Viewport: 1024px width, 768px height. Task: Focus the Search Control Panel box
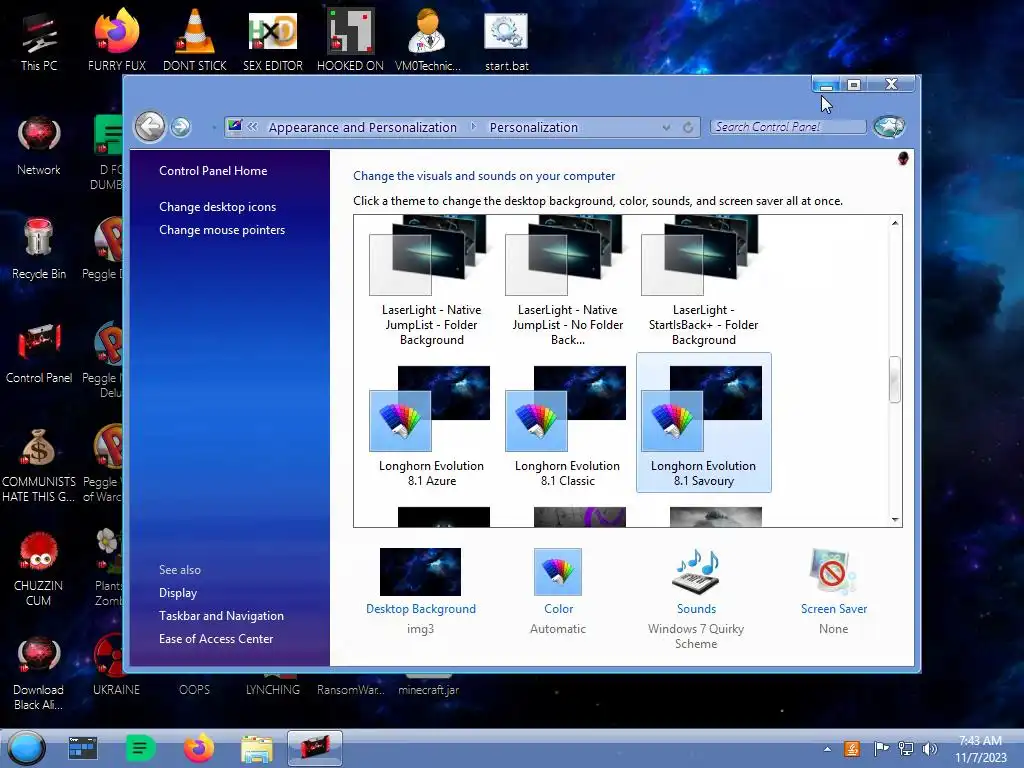tap(788, 127)
